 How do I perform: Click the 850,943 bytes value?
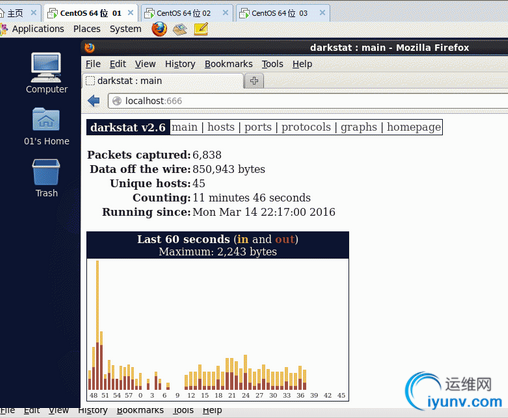point(229,169)
